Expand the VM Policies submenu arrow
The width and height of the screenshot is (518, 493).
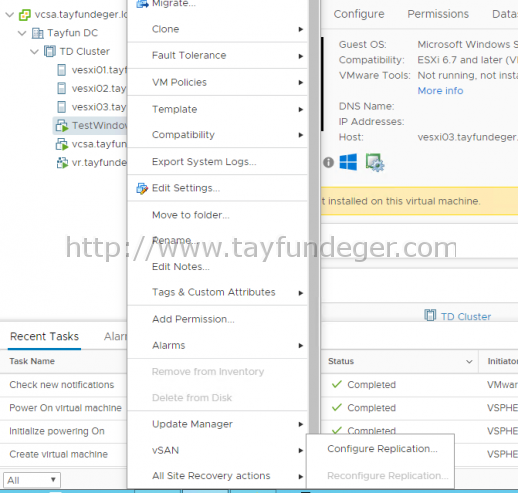(301, 82)
